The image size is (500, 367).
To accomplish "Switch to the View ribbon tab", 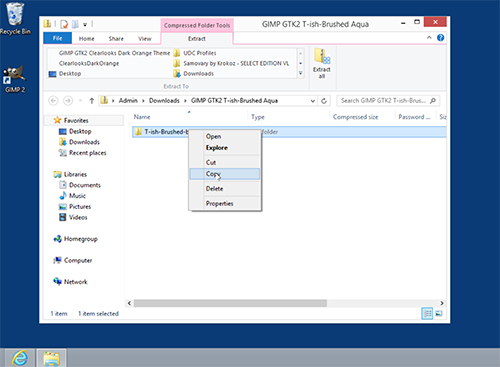I will click(x=145, y=39).
